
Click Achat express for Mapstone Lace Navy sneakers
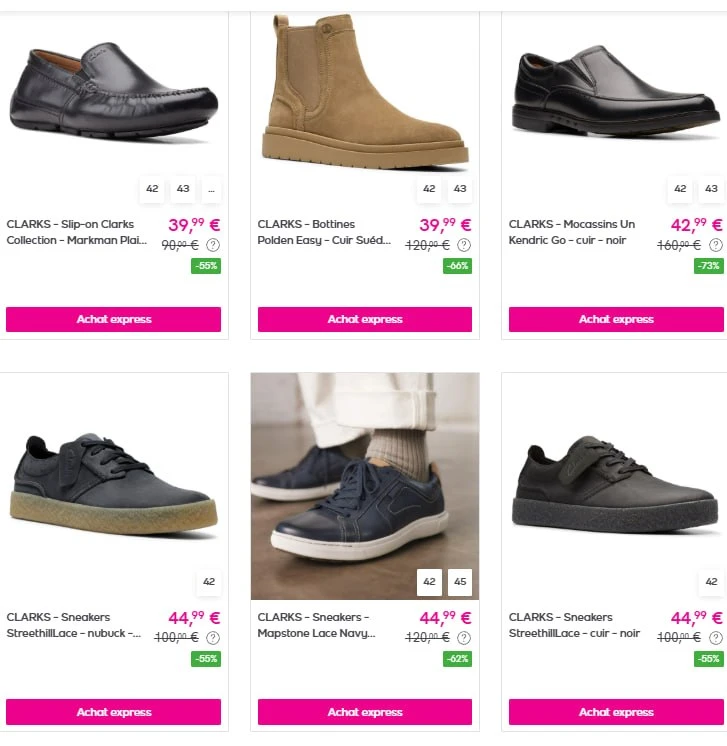365,712
